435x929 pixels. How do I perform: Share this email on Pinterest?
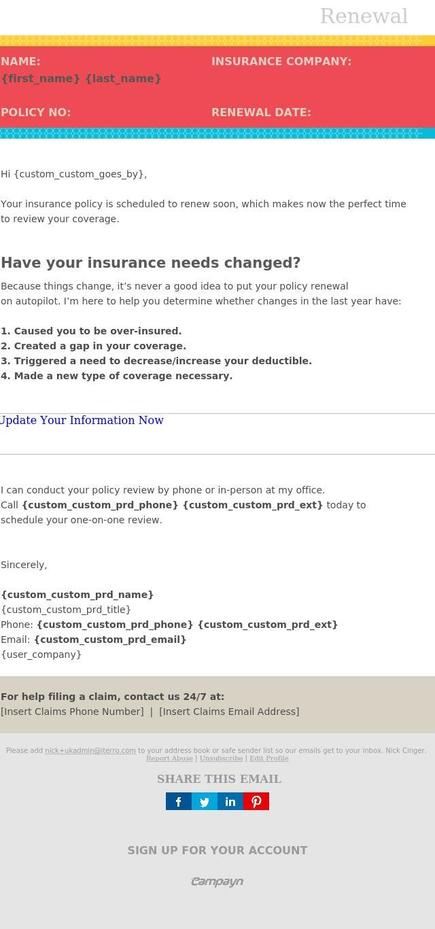[x=256, y=801]
